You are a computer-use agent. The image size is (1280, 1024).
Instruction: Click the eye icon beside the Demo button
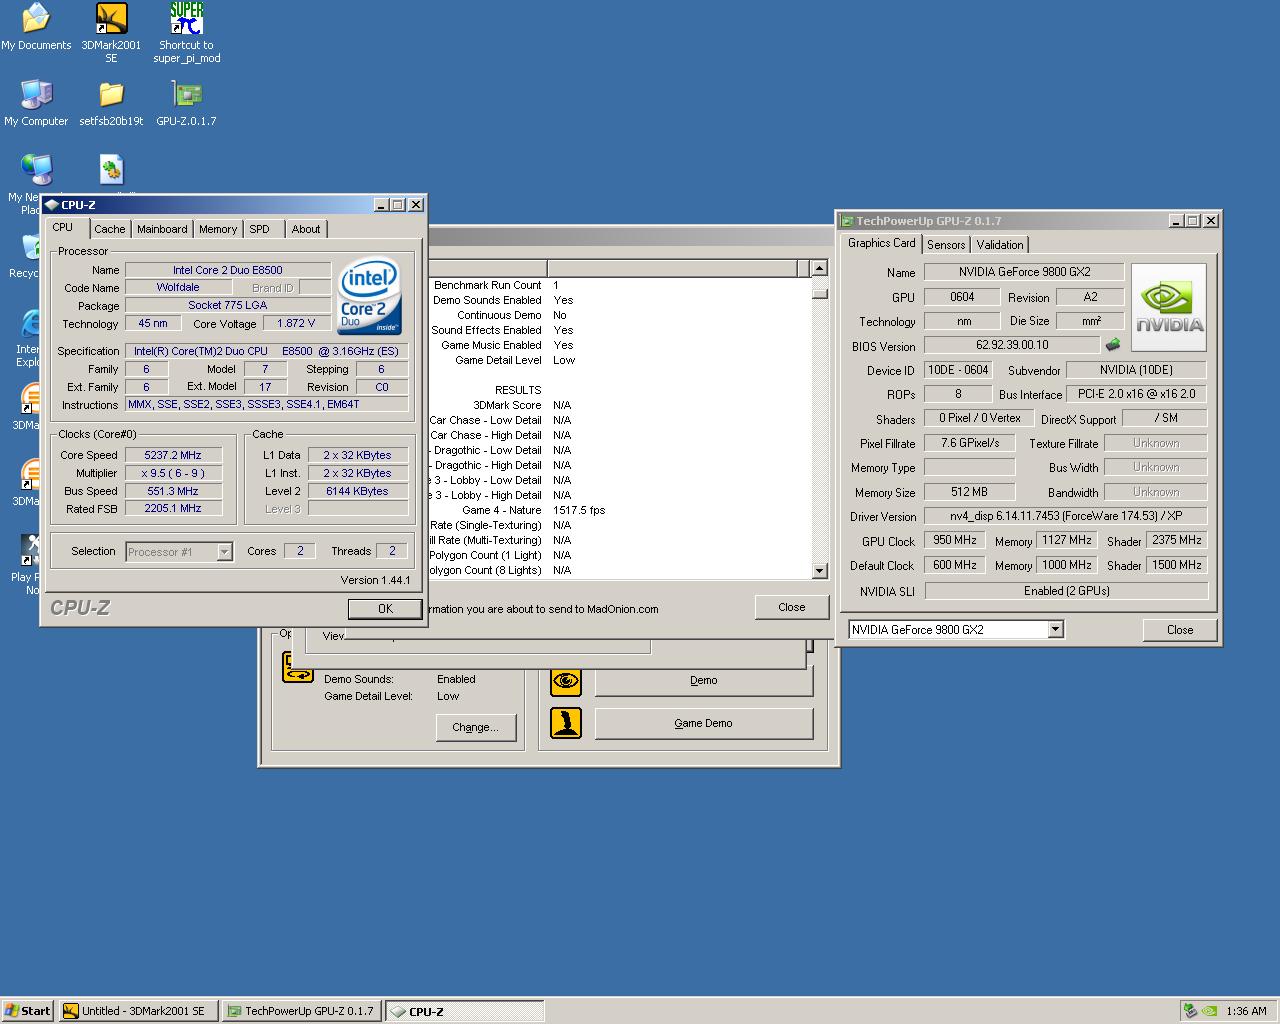point(566,680)
